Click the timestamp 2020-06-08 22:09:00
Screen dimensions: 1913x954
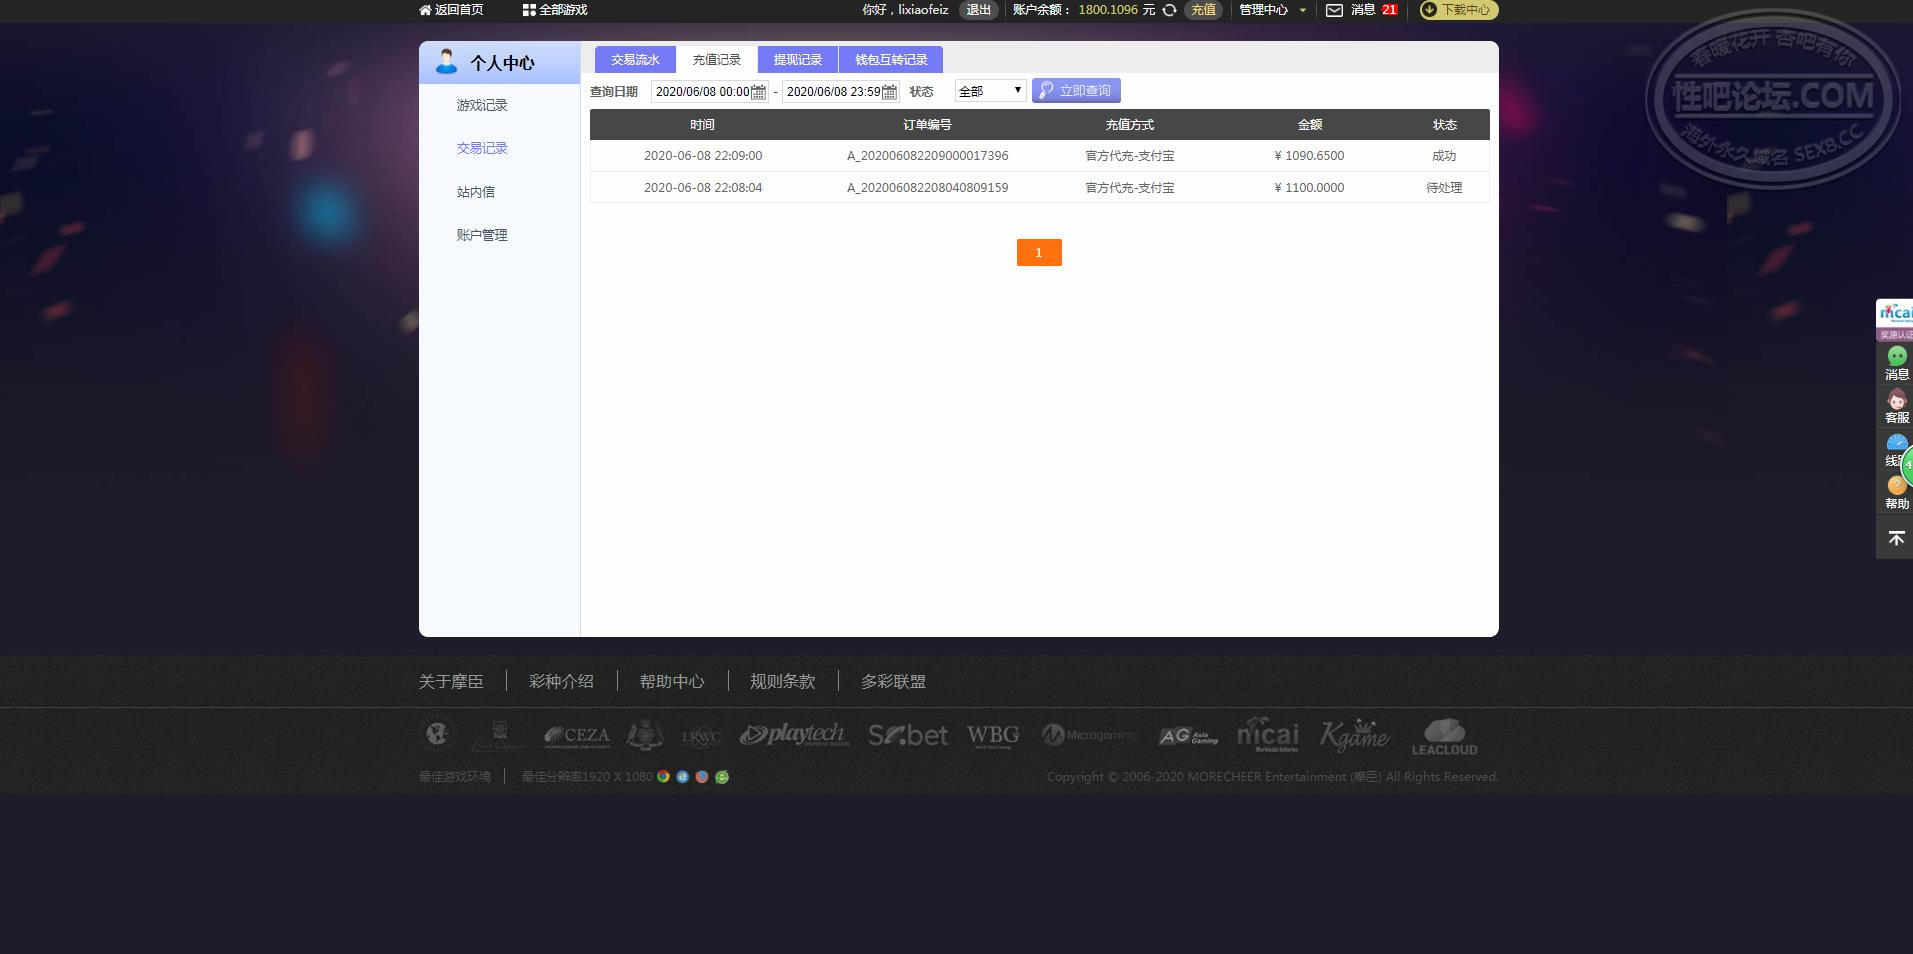[703, 156]
